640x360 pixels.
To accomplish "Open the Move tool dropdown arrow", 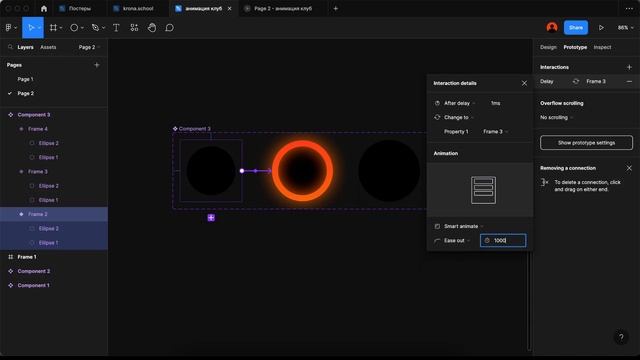I will click(x=39, y=28).
